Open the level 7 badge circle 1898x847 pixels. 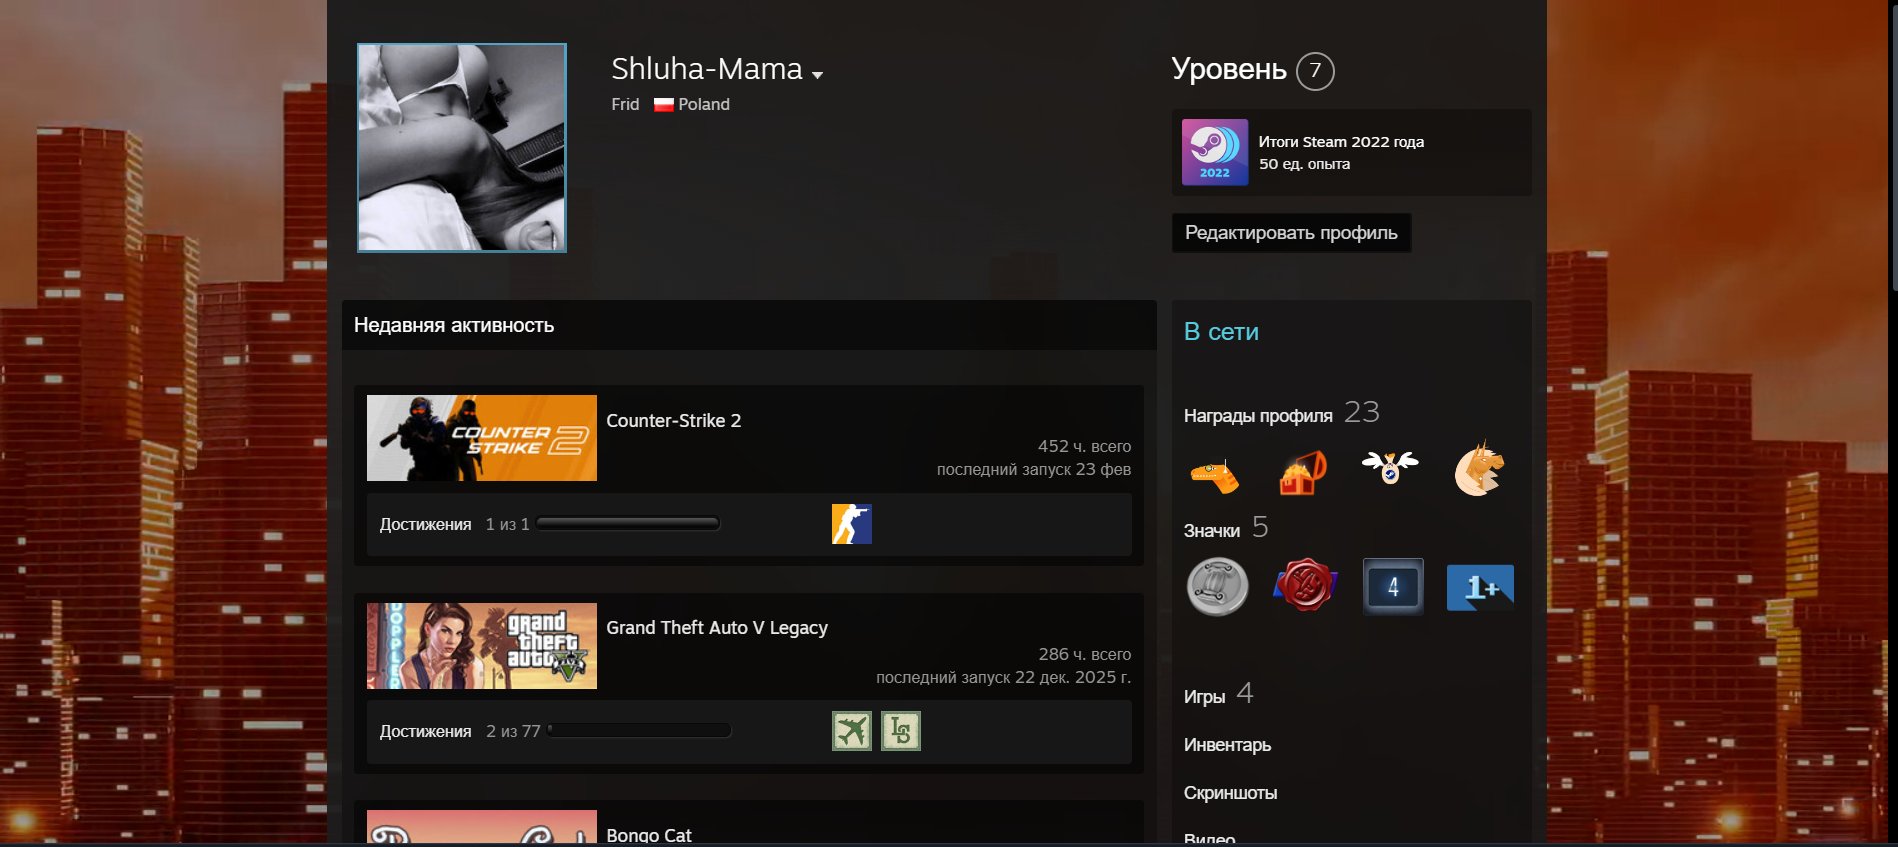coord(1315,71)
